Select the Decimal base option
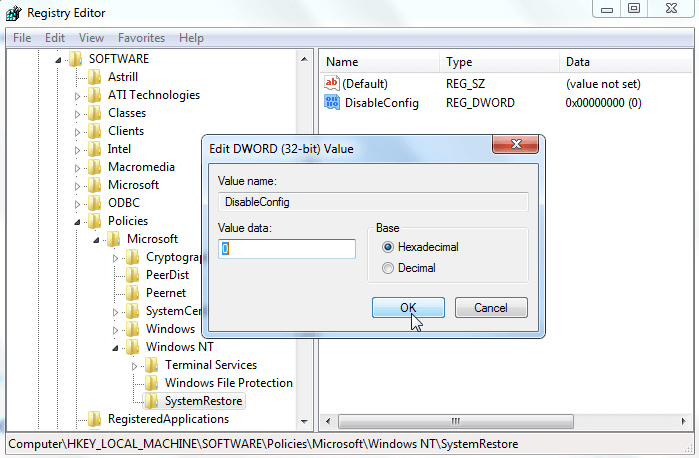Viewport: 699px width, 458px height. (x=388, y=268)
